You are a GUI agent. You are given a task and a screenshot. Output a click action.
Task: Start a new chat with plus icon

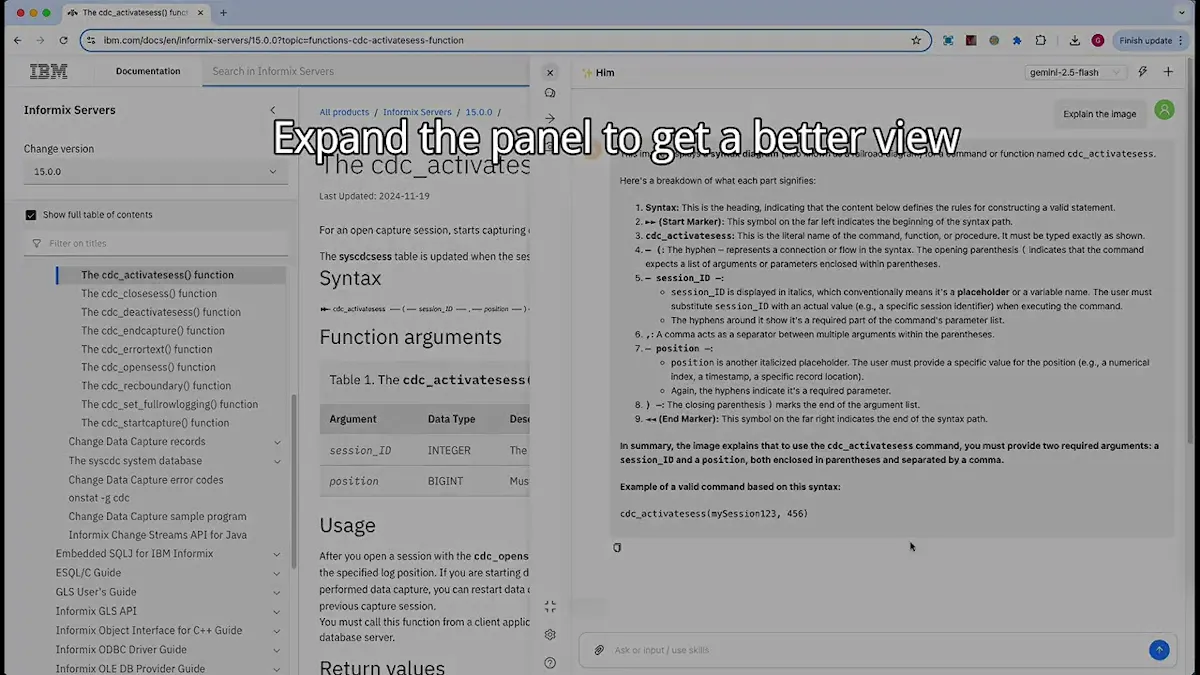click(1168, 72)
